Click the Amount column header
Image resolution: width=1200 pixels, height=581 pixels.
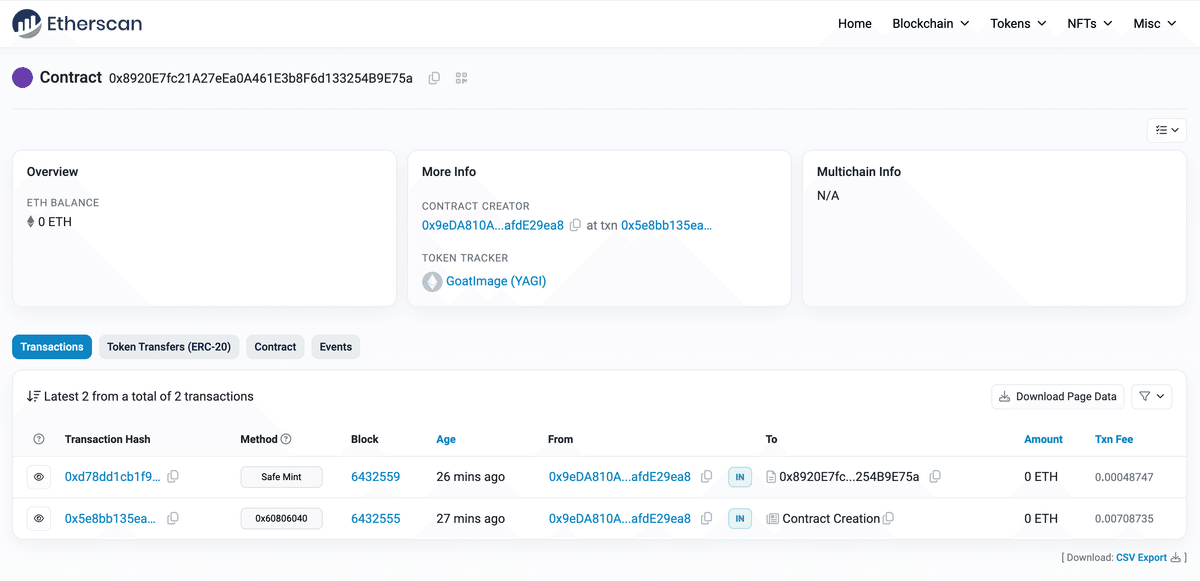(1043, 439)
